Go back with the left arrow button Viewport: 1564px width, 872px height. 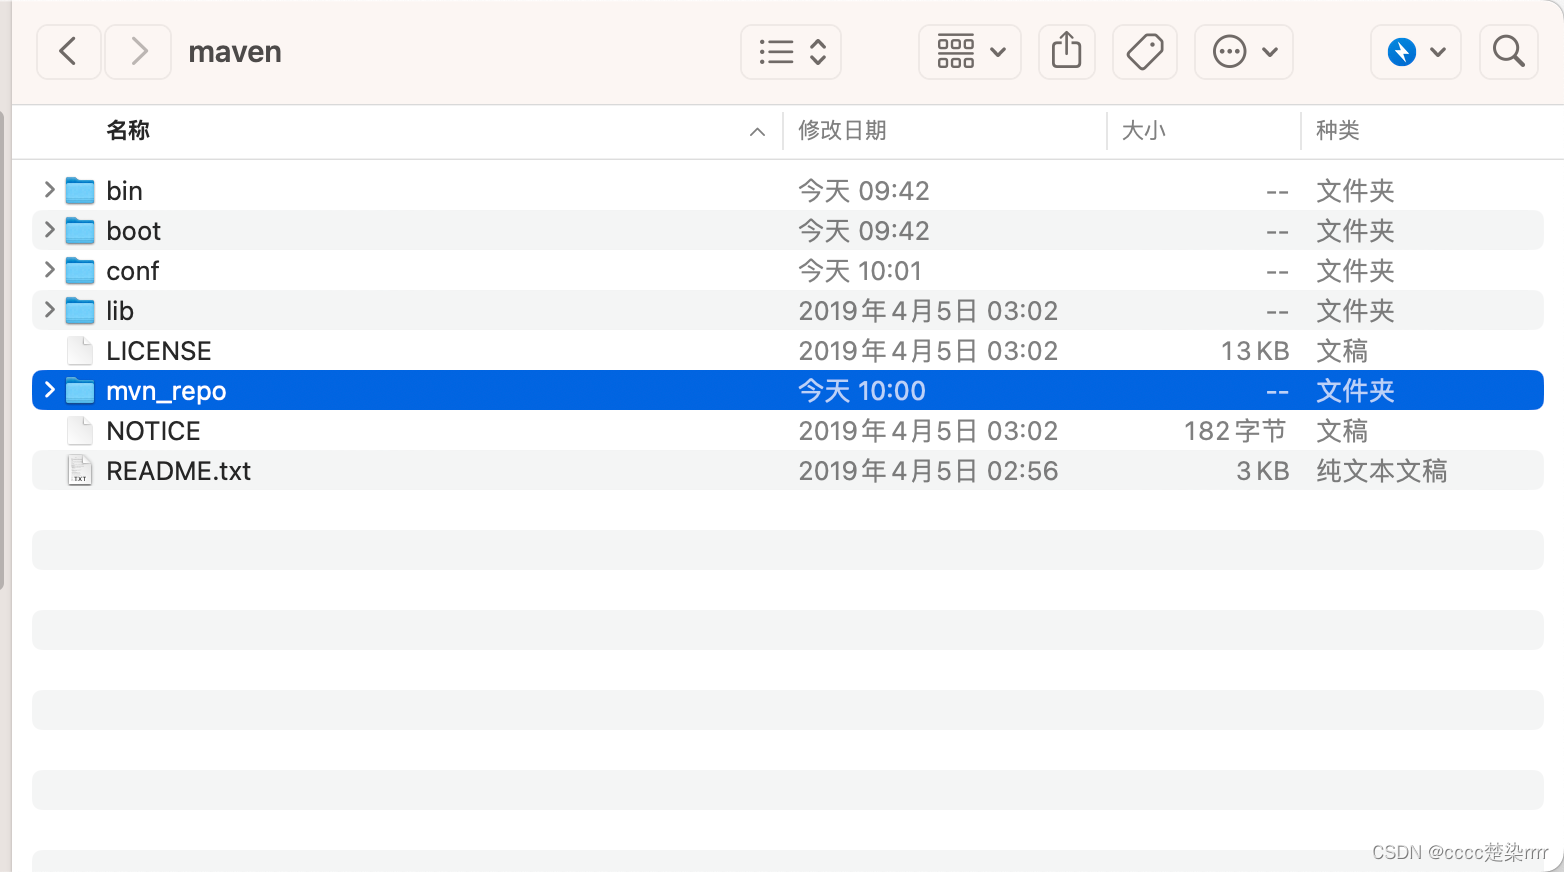pos(68,51)
